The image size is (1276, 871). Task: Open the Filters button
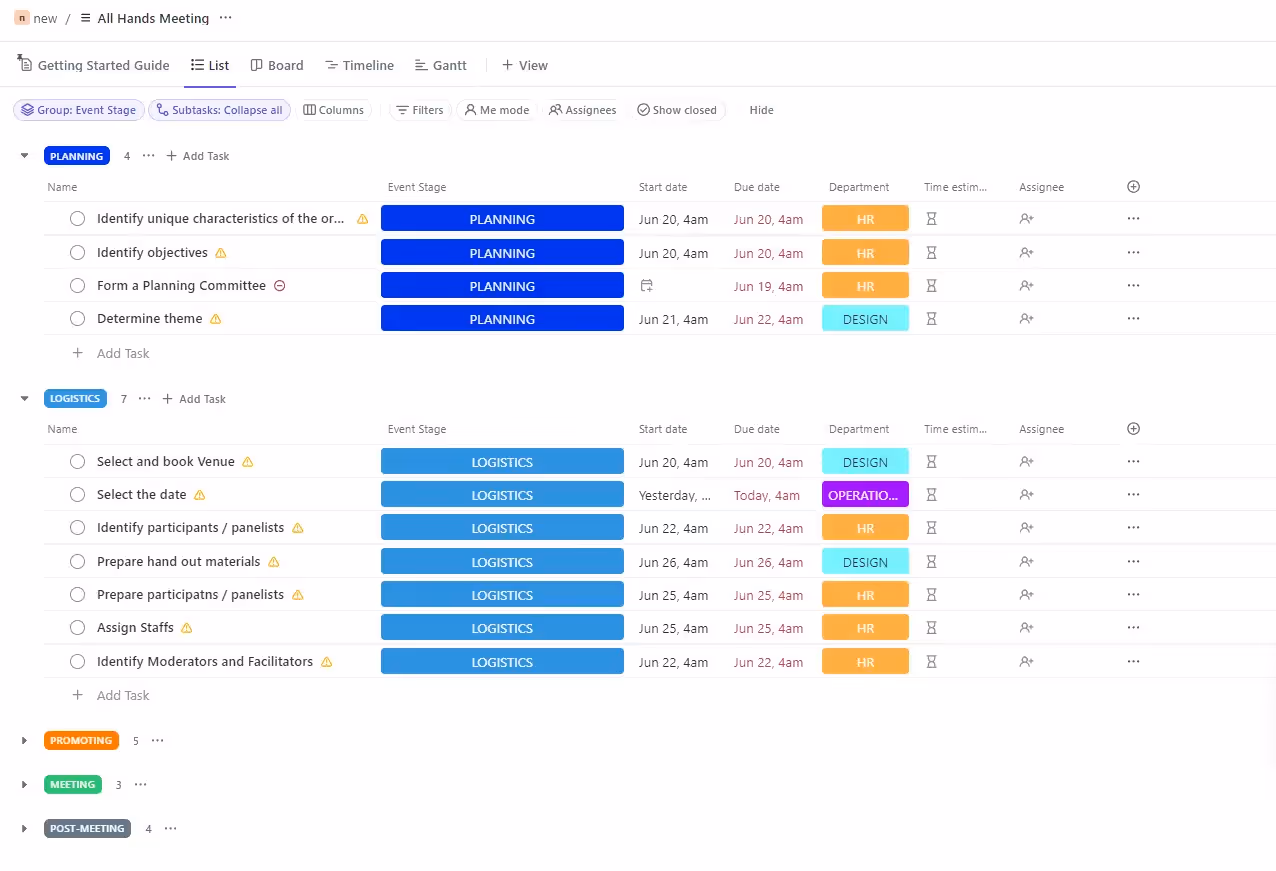point(419,110)
